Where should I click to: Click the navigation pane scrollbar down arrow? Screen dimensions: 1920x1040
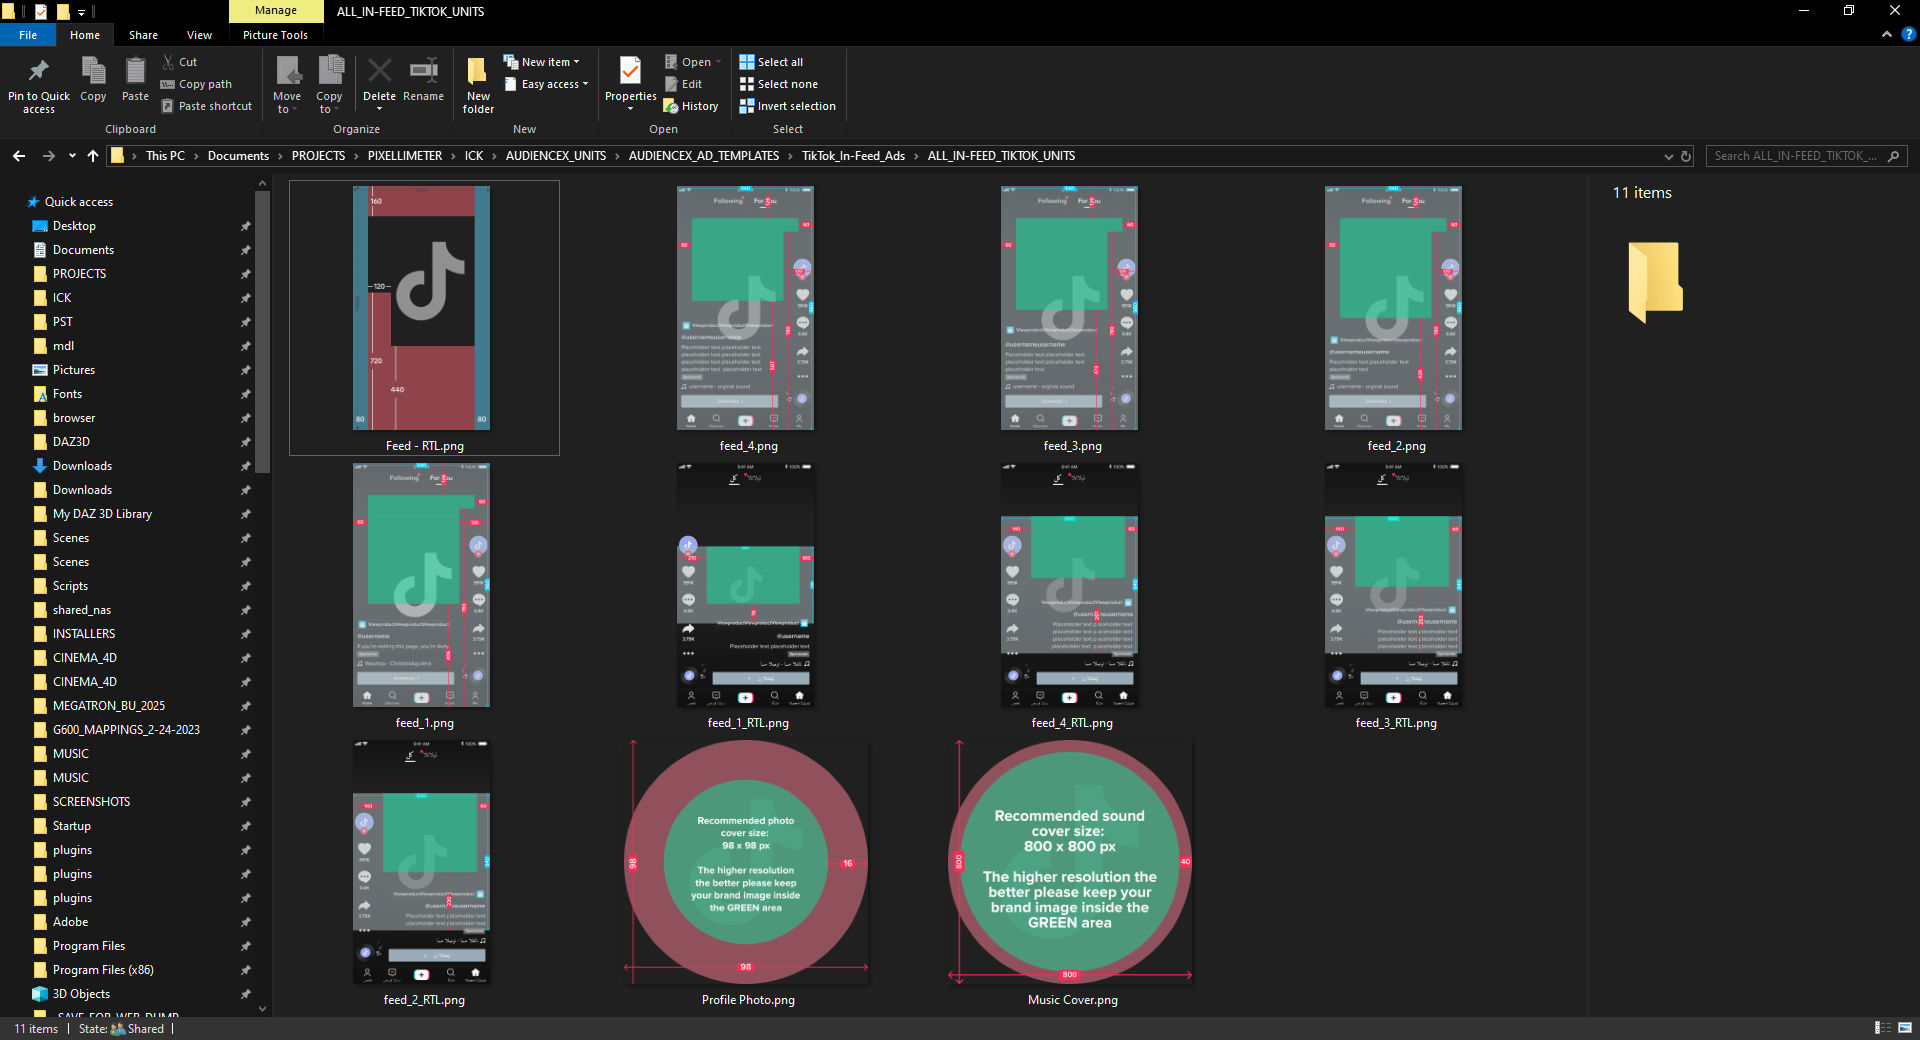pyautogui.click(x=263, y=1009)
